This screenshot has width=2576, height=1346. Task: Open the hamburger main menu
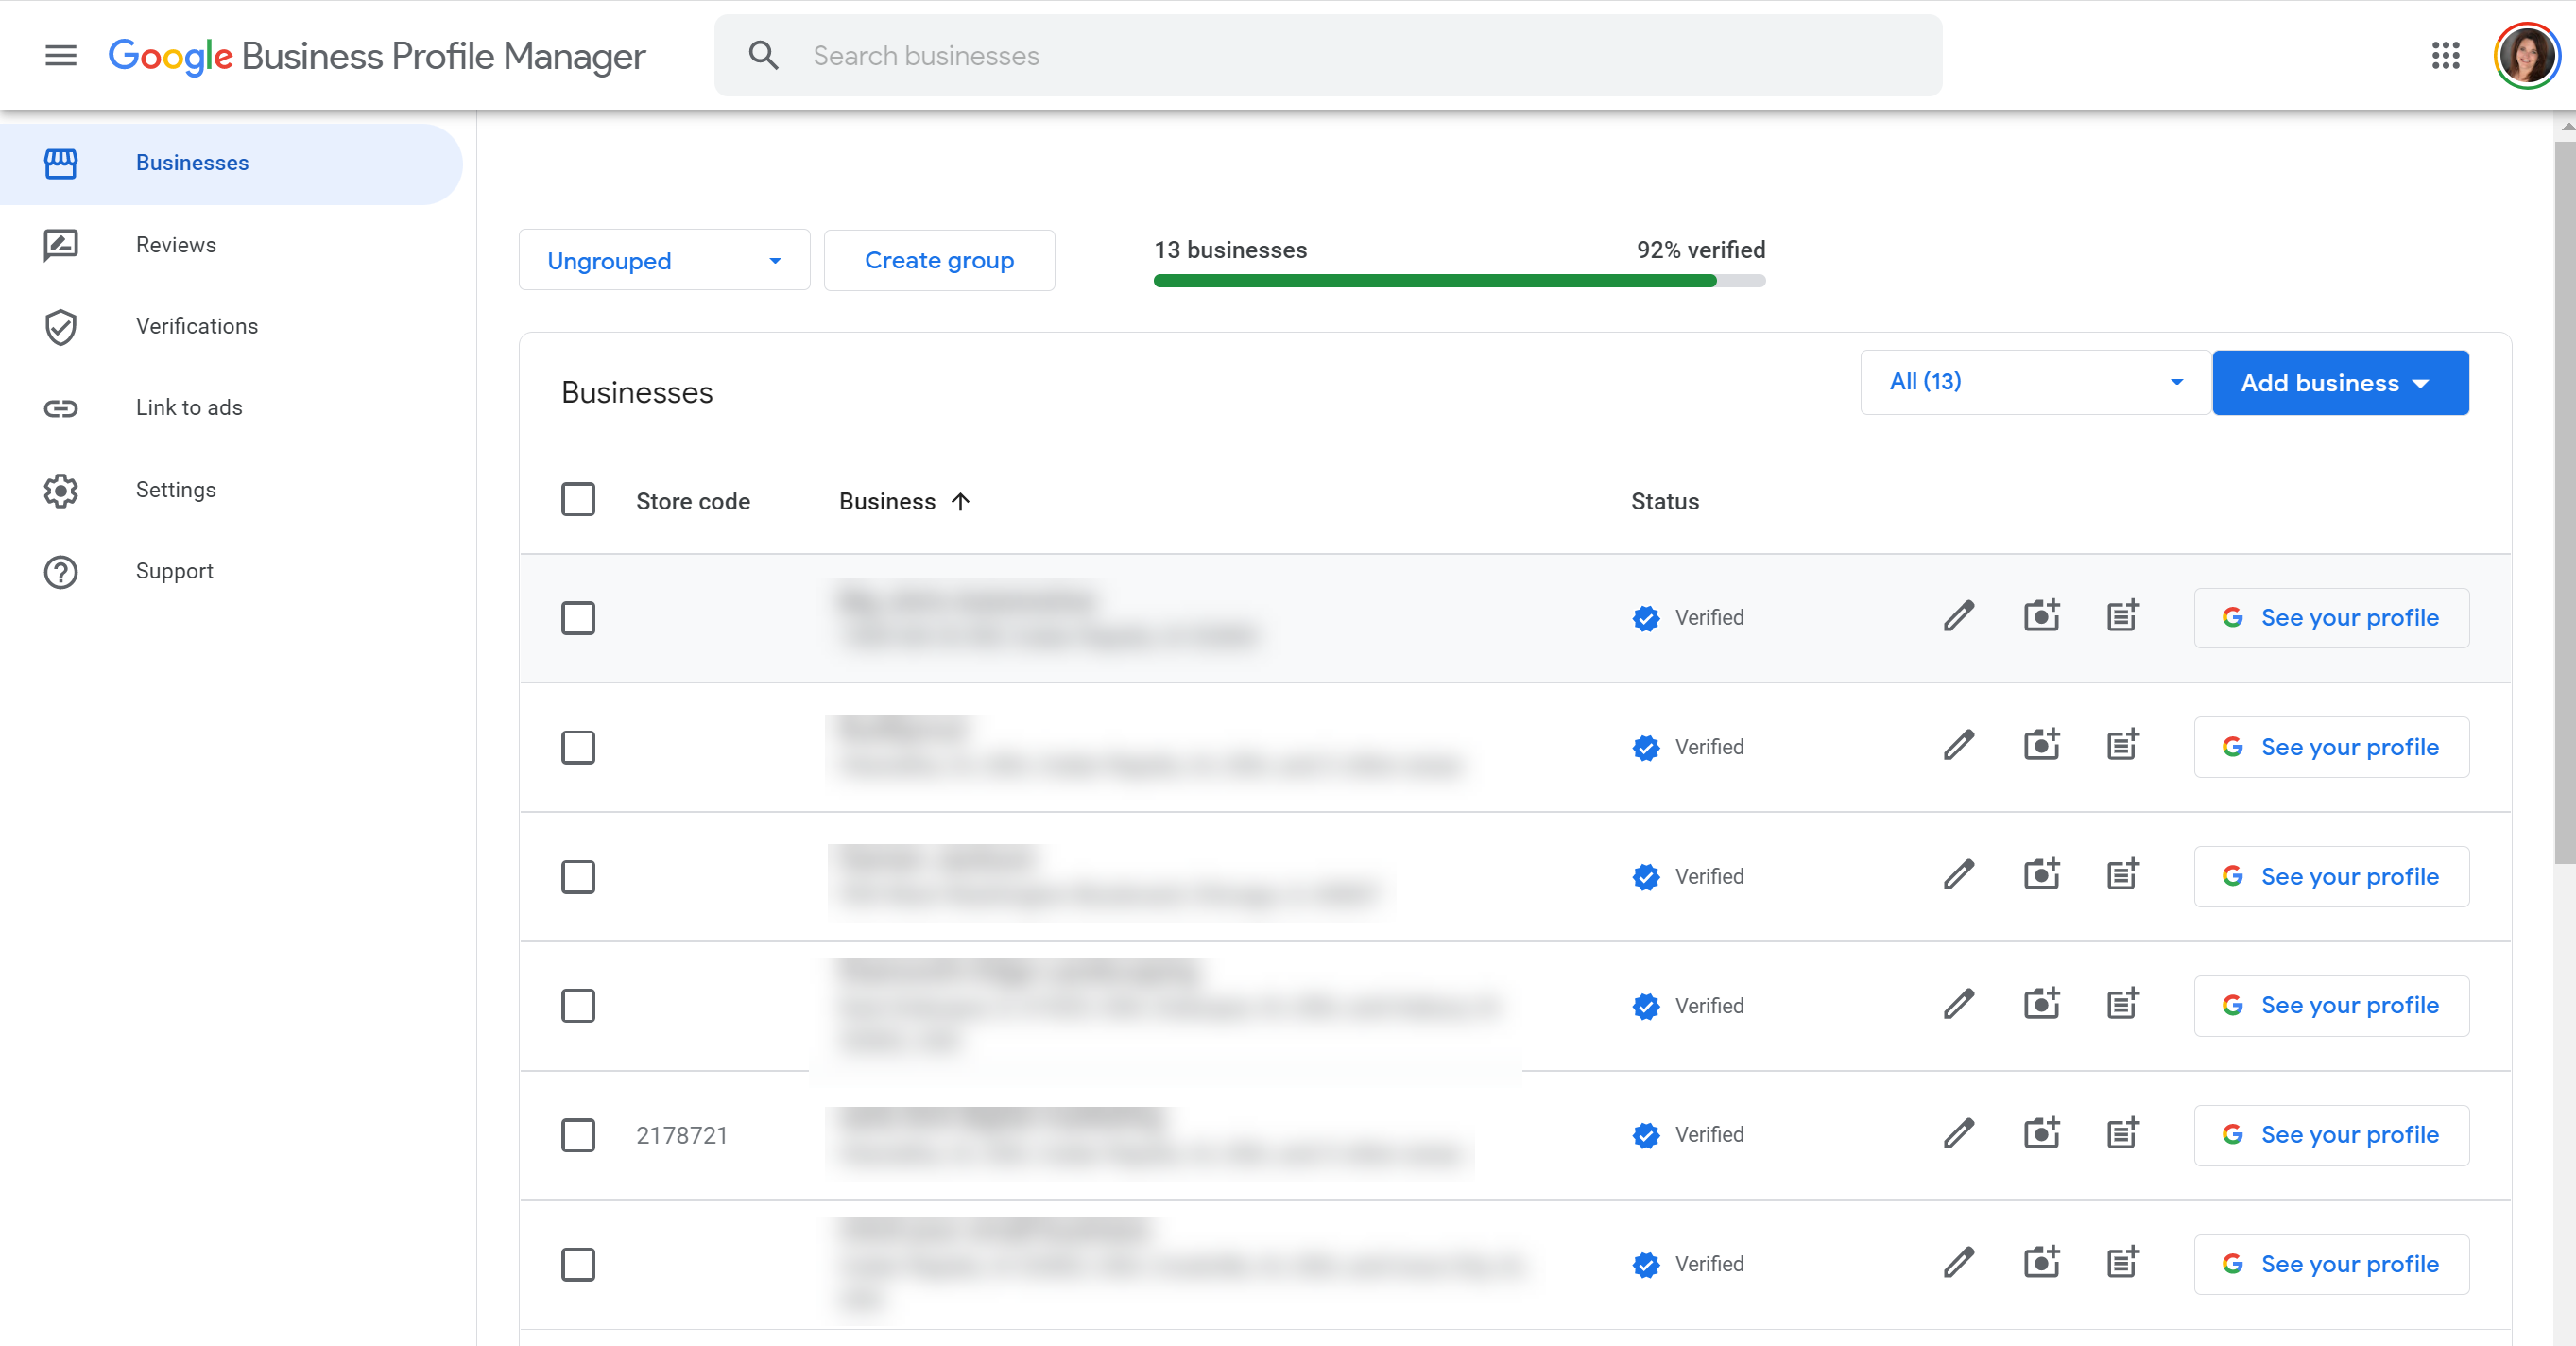click(61, 55)
